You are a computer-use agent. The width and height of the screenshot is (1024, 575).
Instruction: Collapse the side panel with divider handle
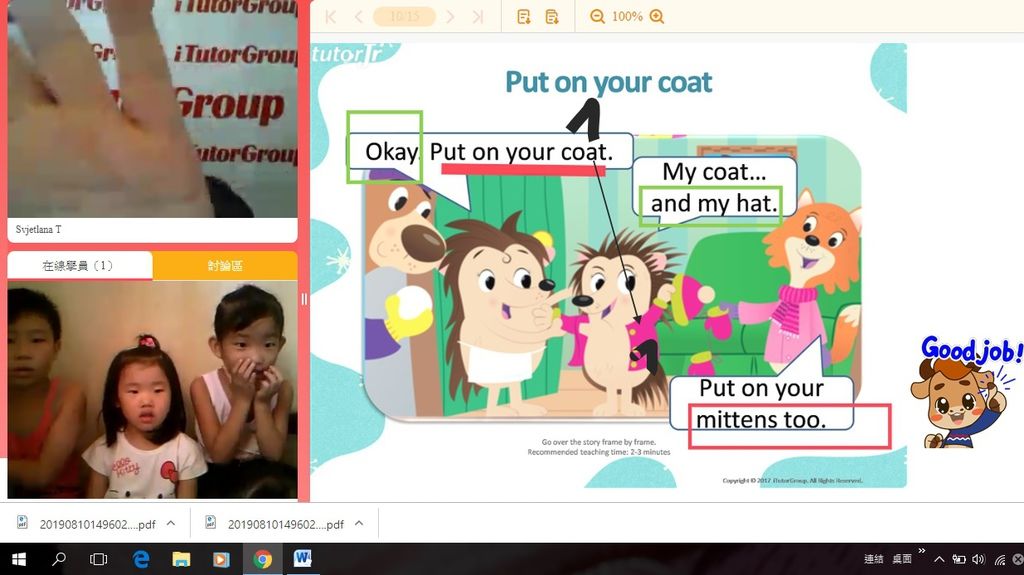[x=304, y=299]
